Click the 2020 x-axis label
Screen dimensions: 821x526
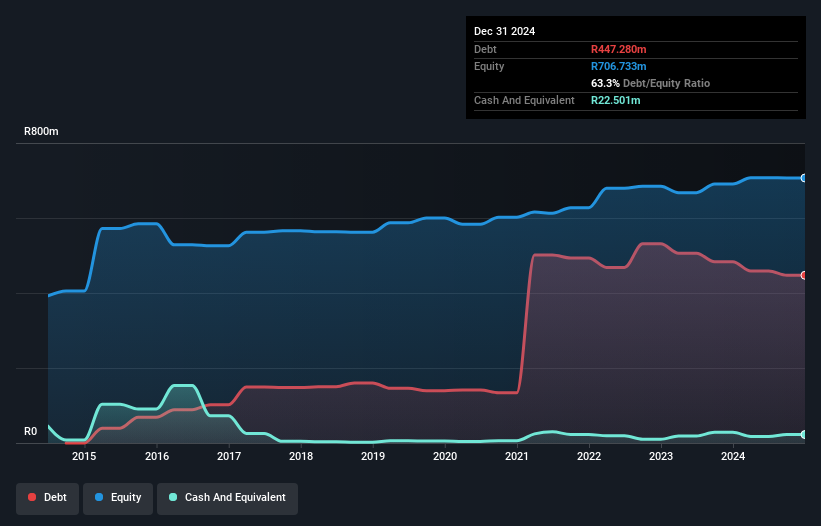pyautogui.click(x=445, y=456)
